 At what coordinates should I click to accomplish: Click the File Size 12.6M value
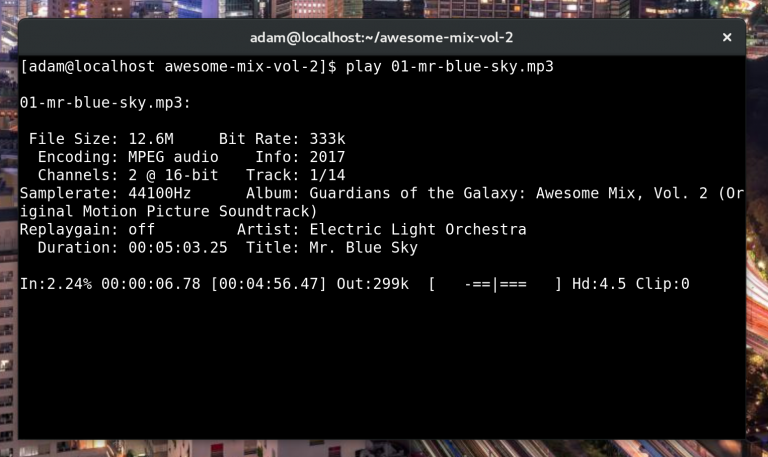click(151, 139)
